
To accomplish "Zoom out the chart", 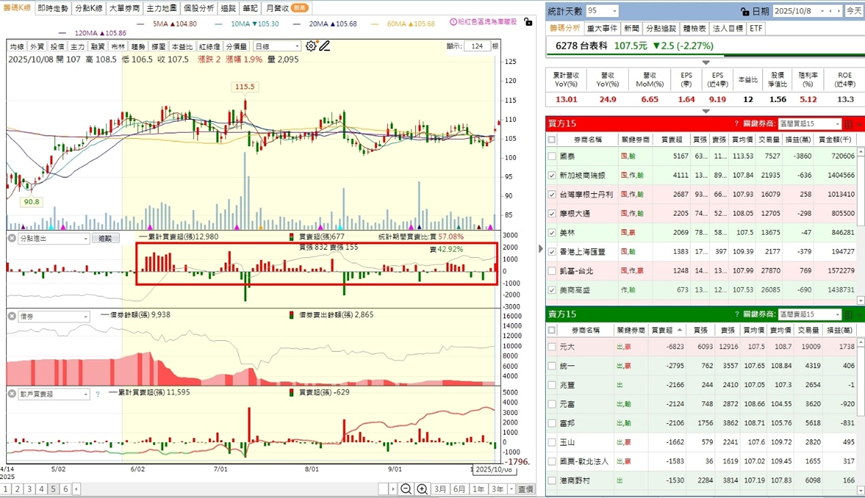I will tap(406, 489).
